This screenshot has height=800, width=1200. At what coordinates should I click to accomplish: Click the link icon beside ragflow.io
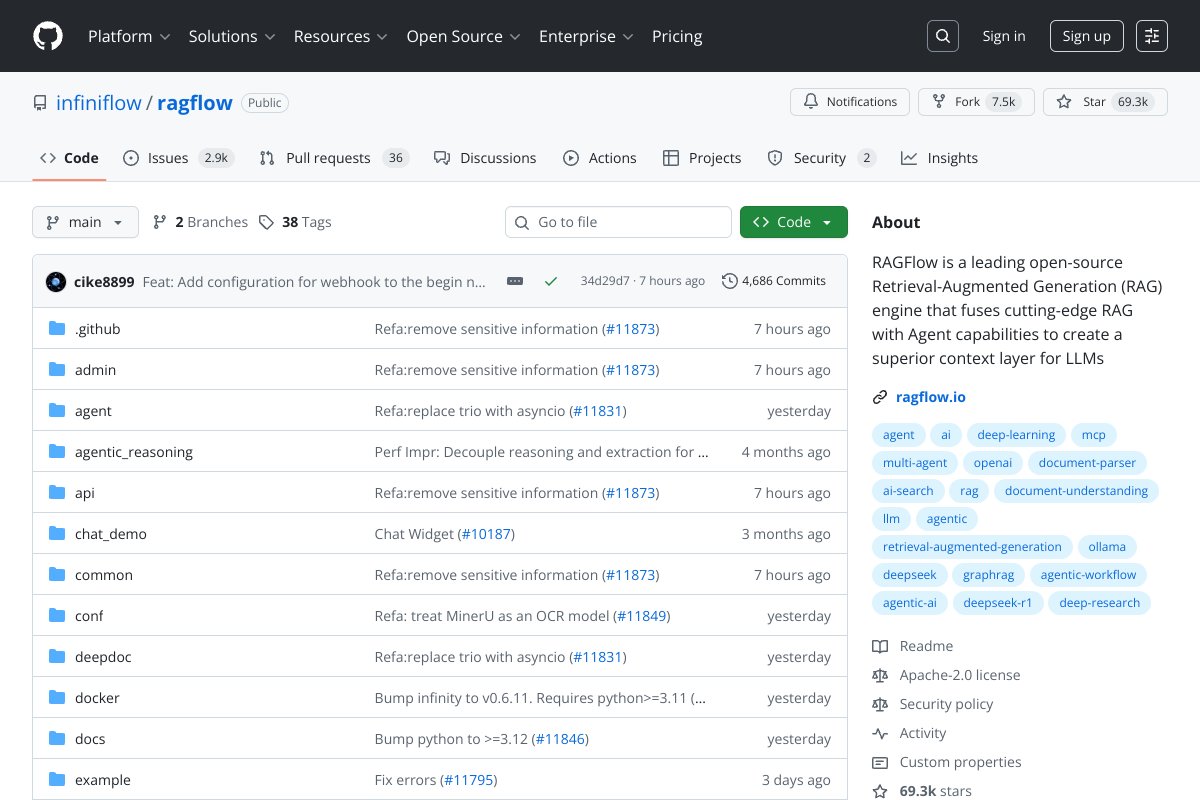pyautogui.click(x=880, y=397)
